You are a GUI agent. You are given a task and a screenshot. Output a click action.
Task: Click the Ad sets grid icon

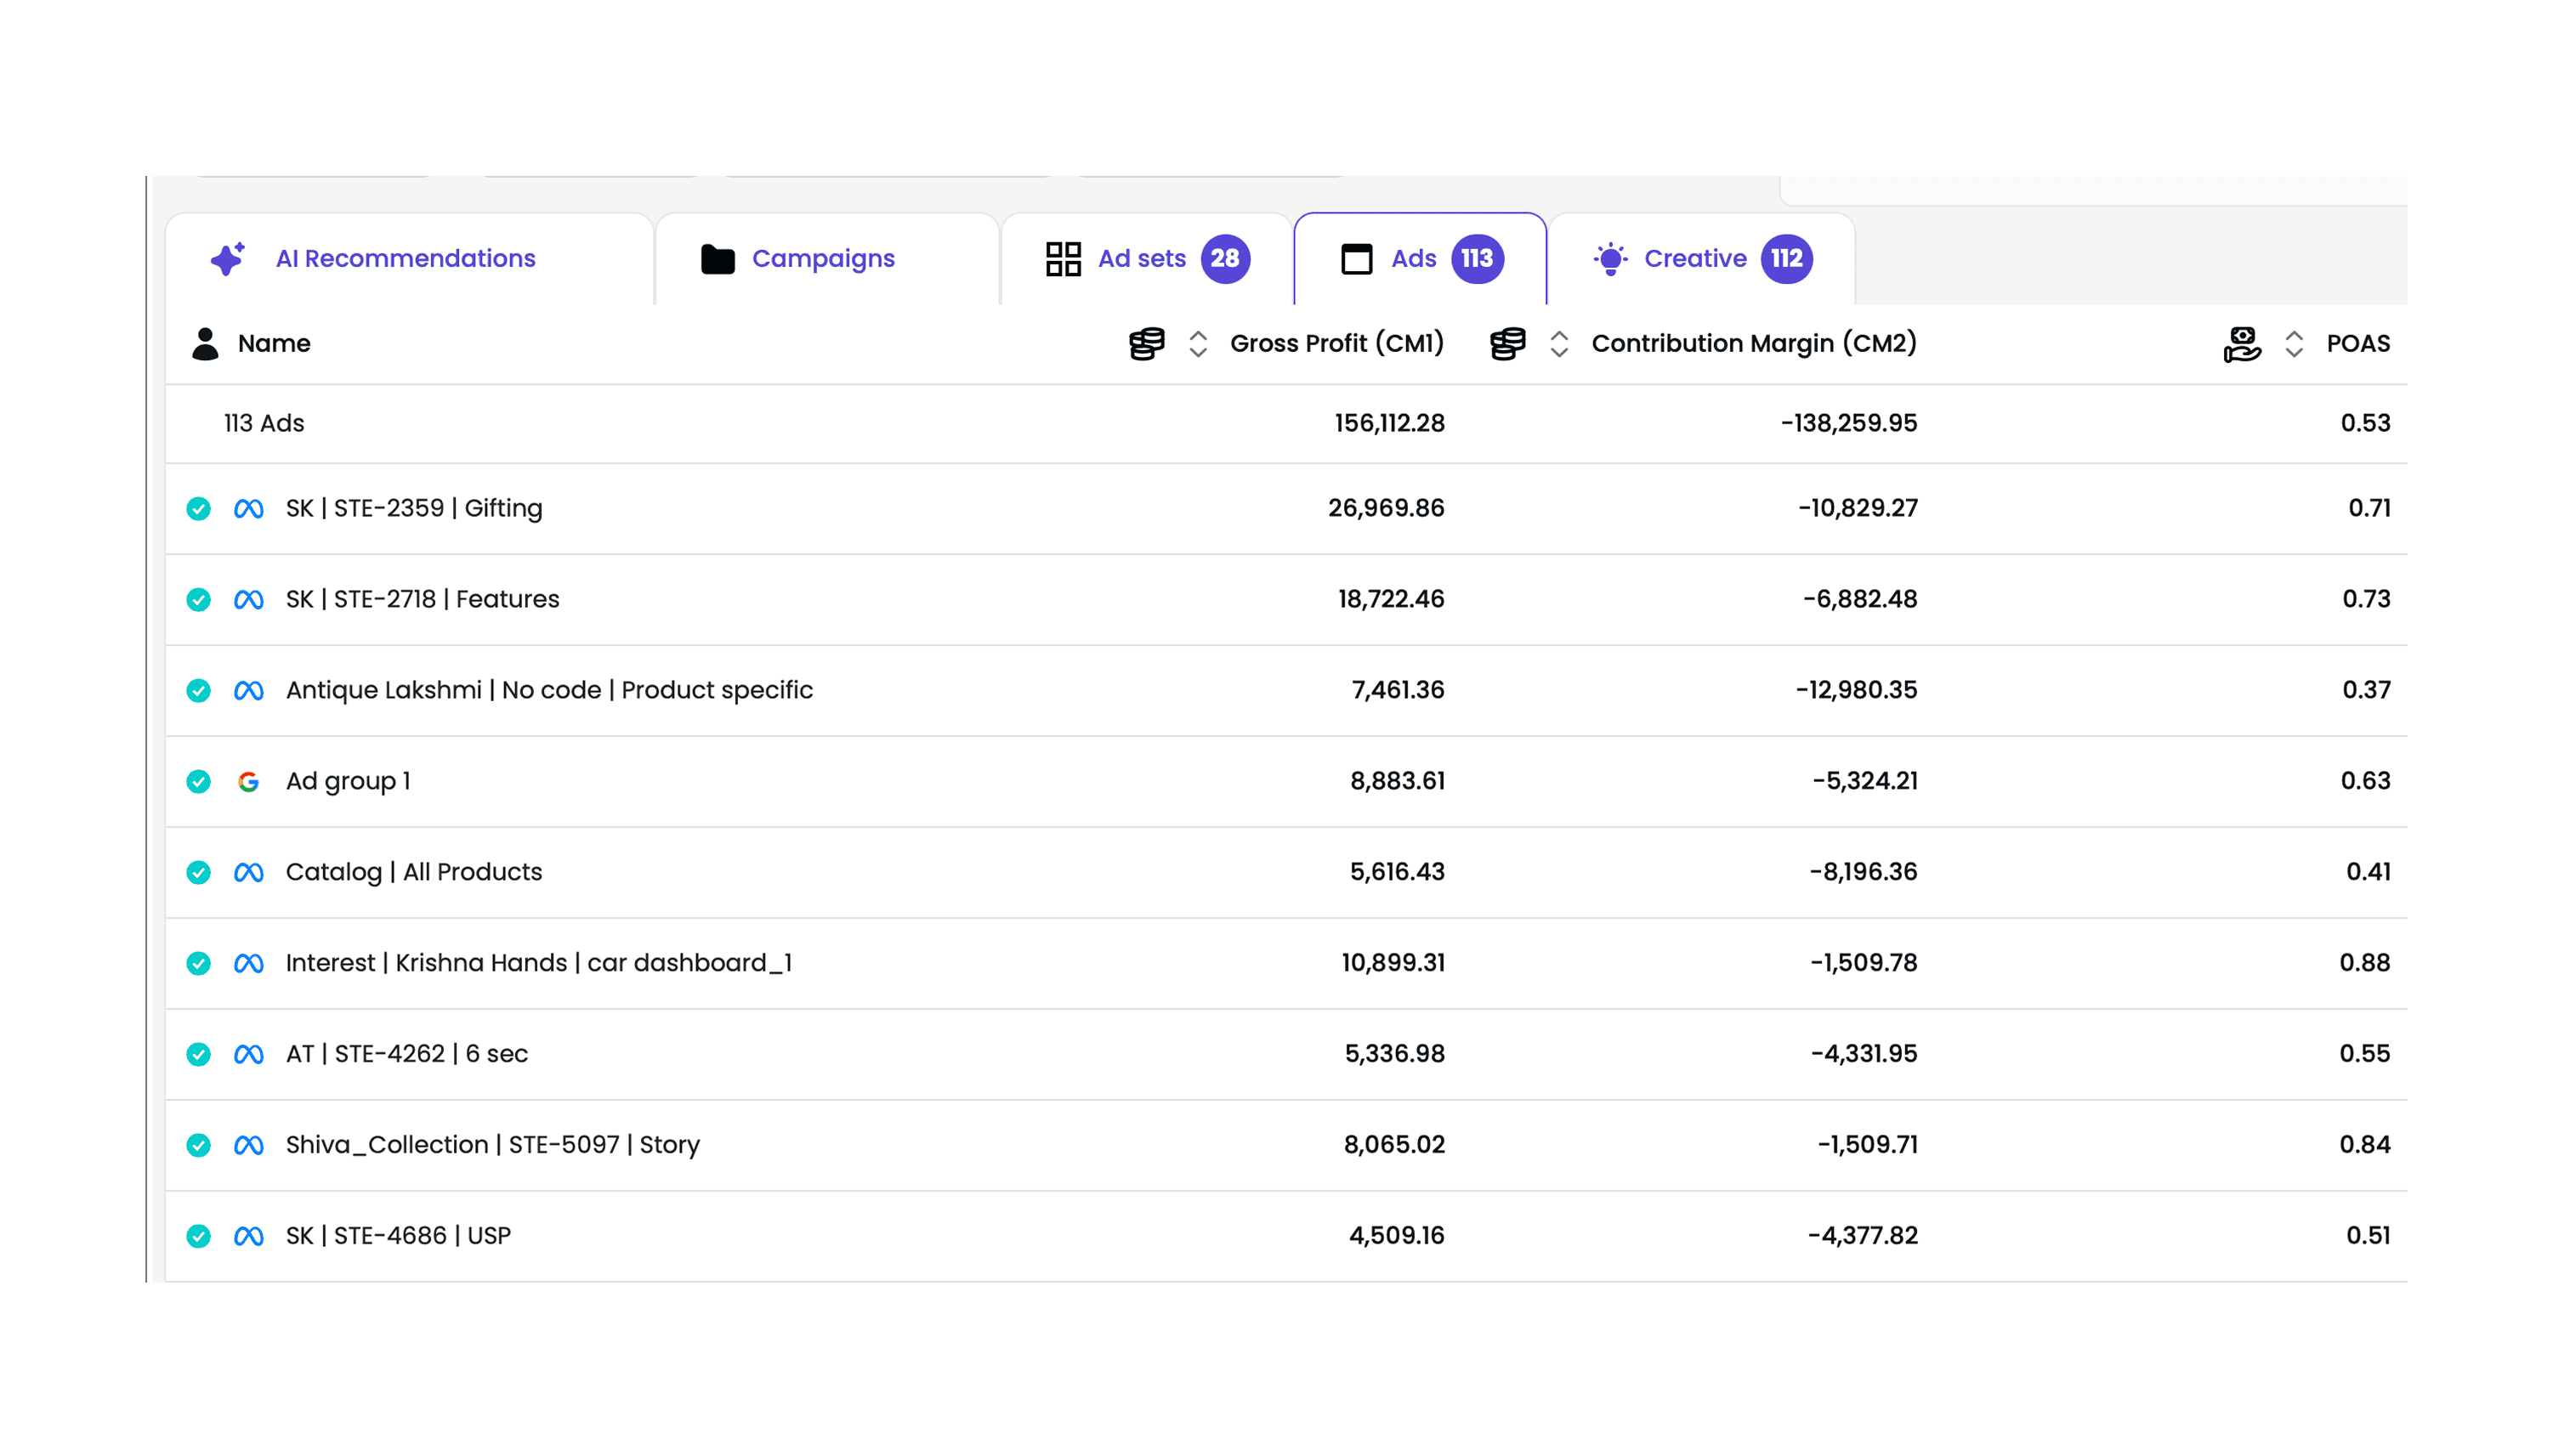1062,259
